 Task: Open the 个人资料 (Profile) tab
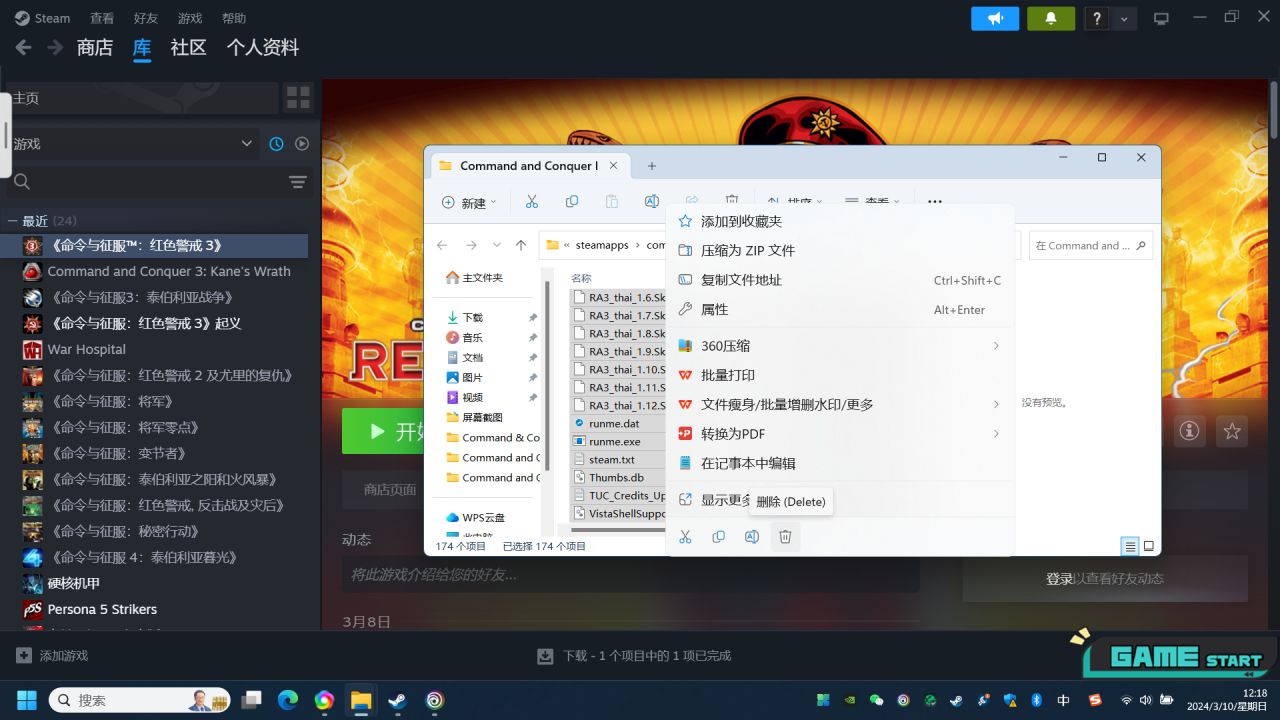[263, 47]
